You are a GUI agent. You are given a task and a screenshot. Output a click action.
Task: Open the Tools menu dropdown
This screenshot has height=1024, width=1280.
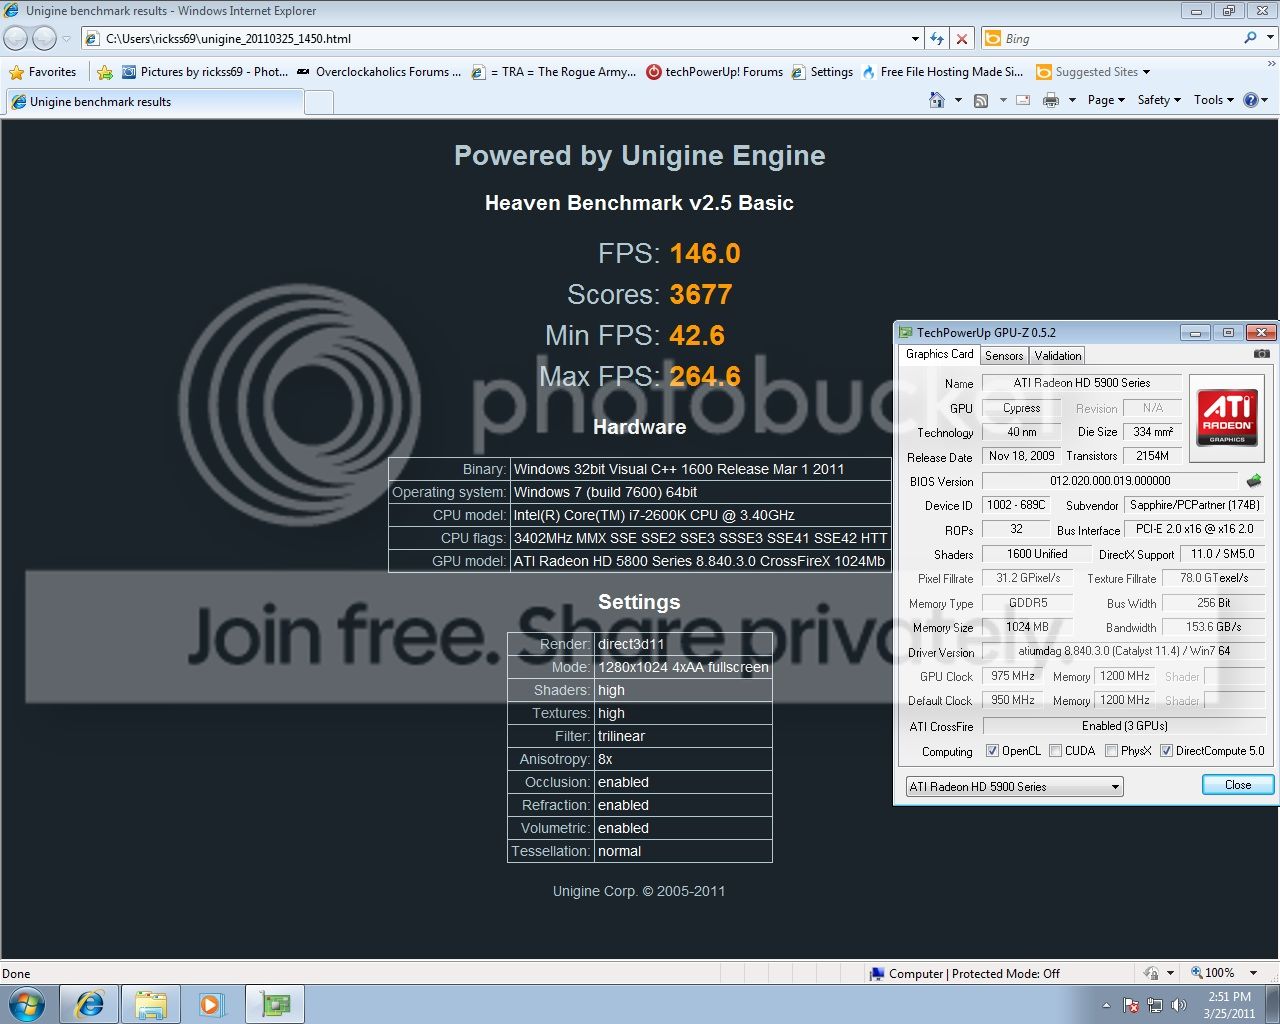(x=1214, y=100)
